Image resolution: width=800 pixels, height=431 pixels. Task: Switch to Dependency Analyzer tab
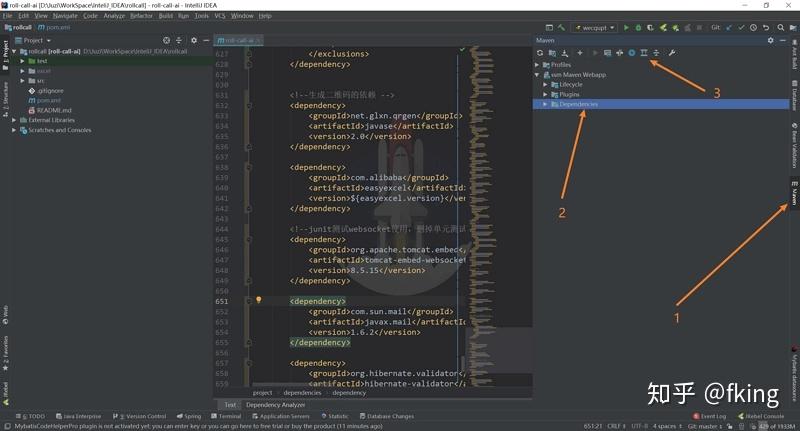[276, 405]
